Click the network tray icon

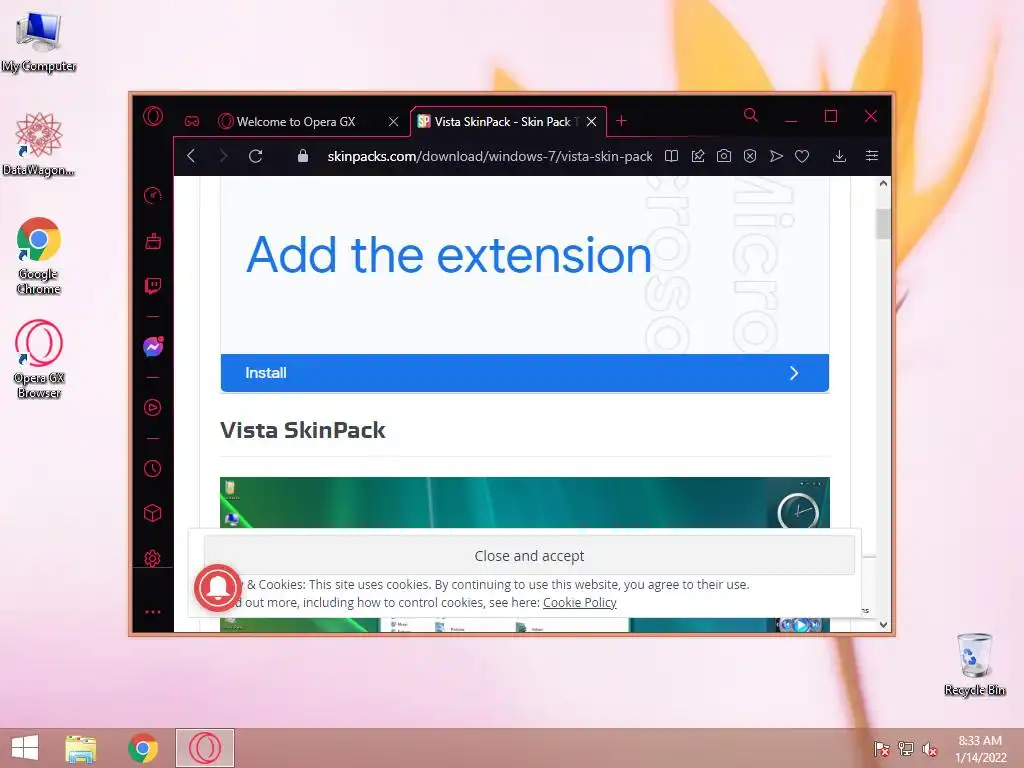906,749
